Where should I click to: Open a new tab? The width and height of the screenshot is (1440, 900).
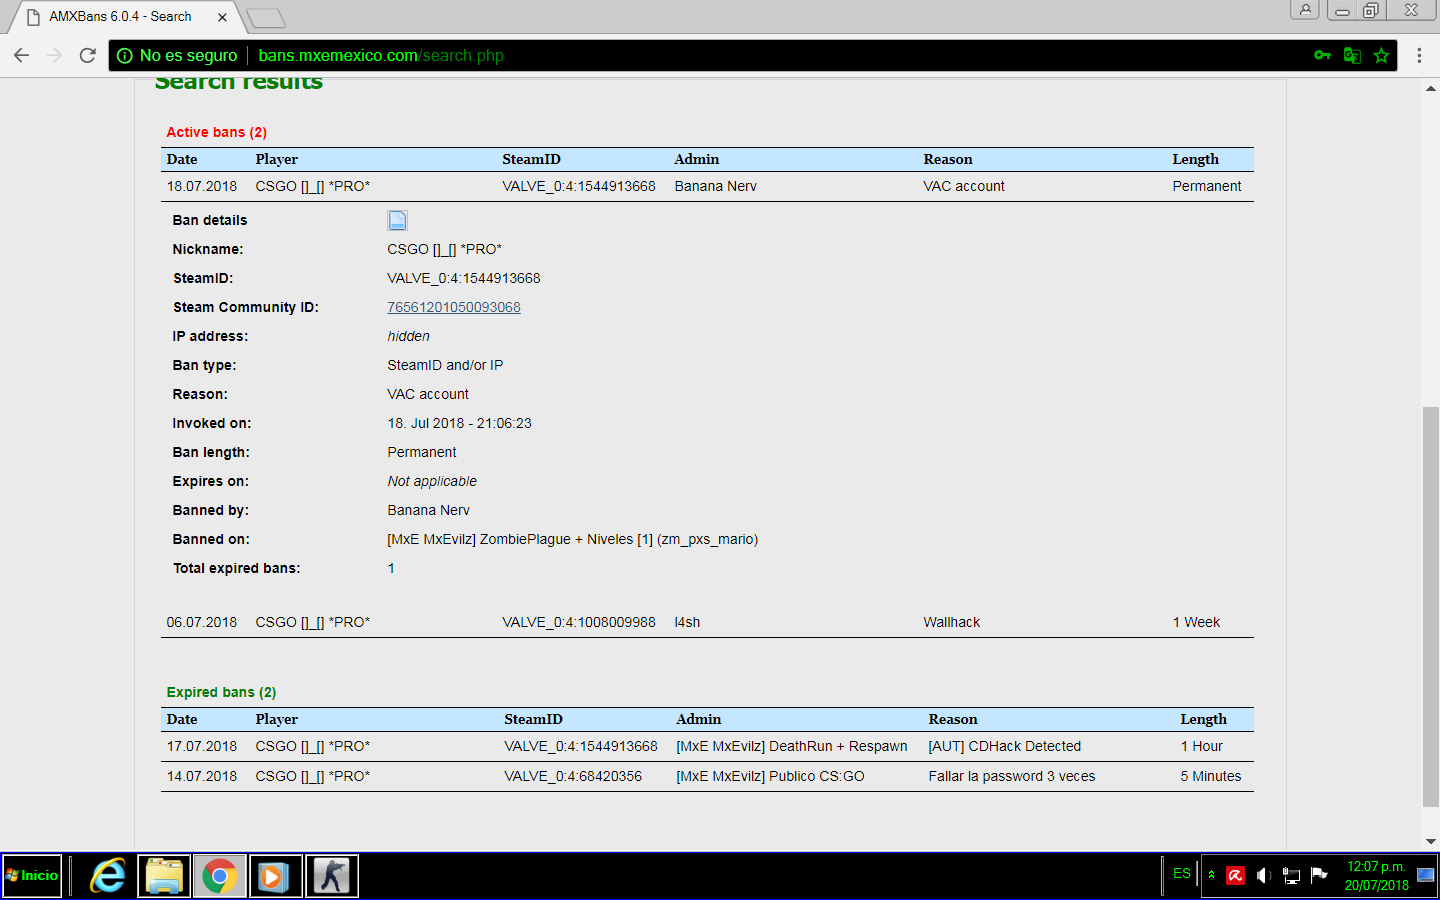(265, 18)
